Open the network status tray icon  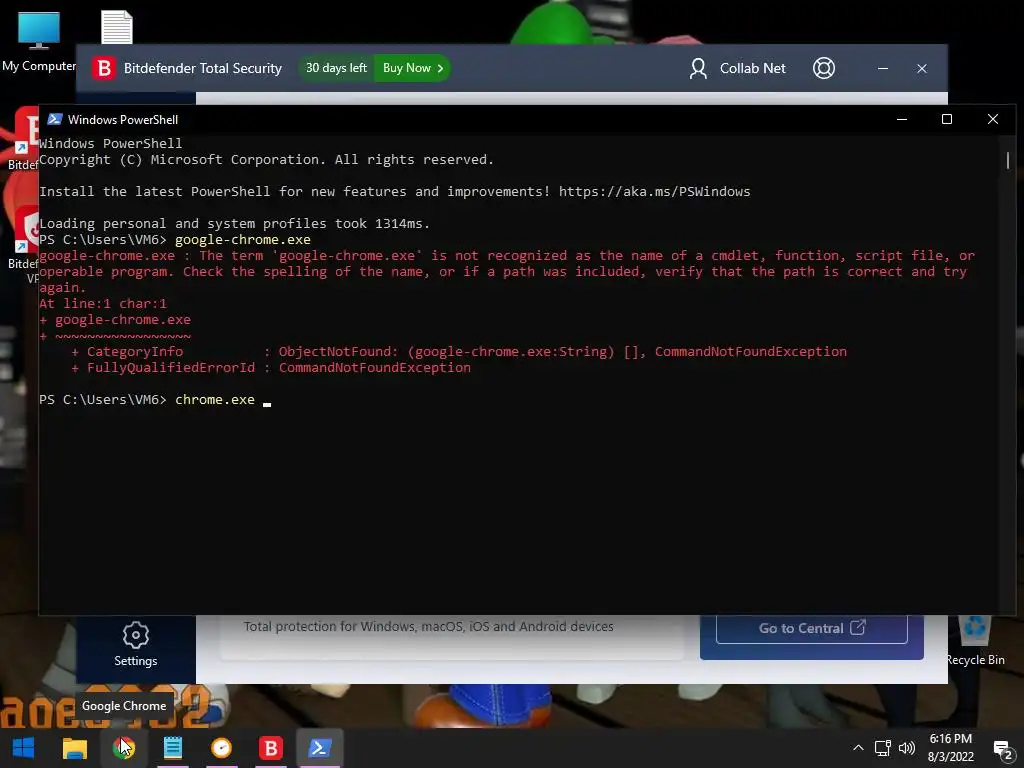(x=883, y=748)
